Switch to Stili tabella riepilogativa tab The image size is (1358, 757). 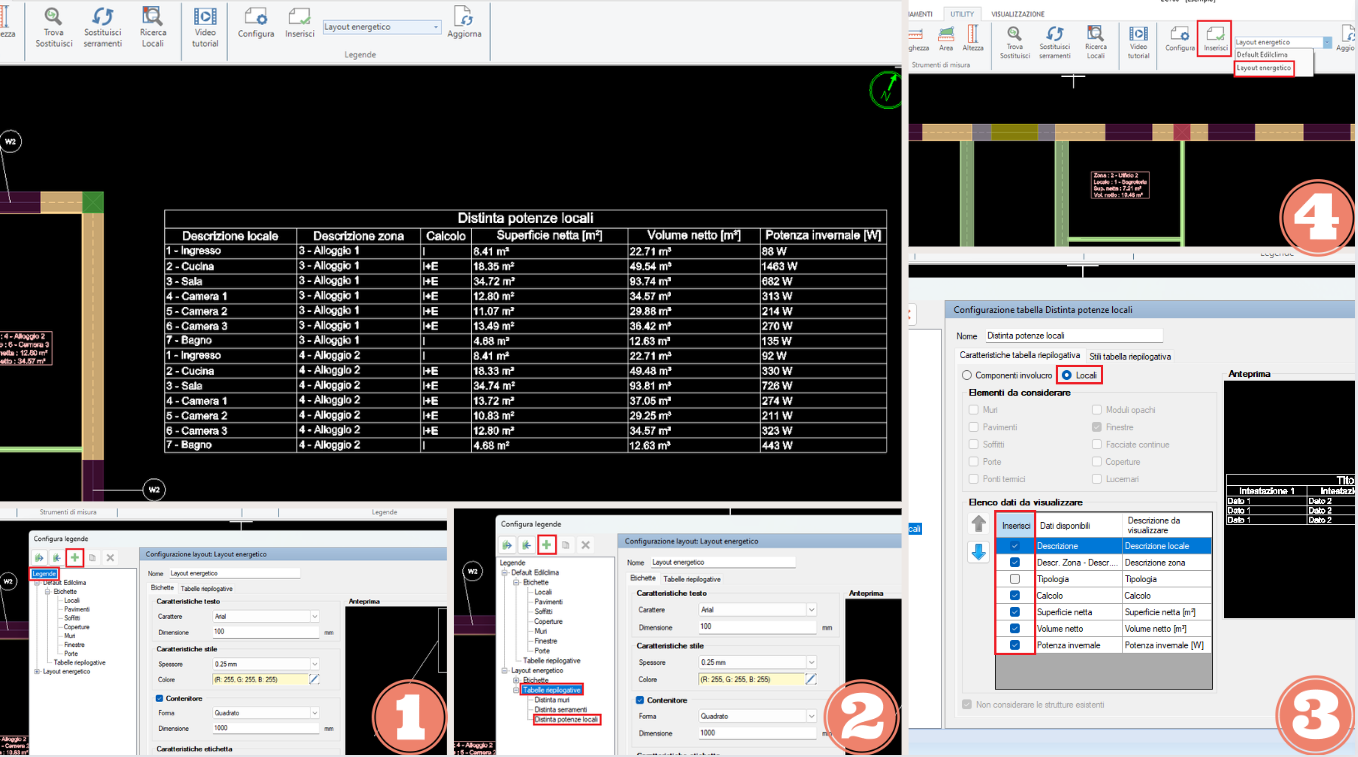pos(1130,356)
